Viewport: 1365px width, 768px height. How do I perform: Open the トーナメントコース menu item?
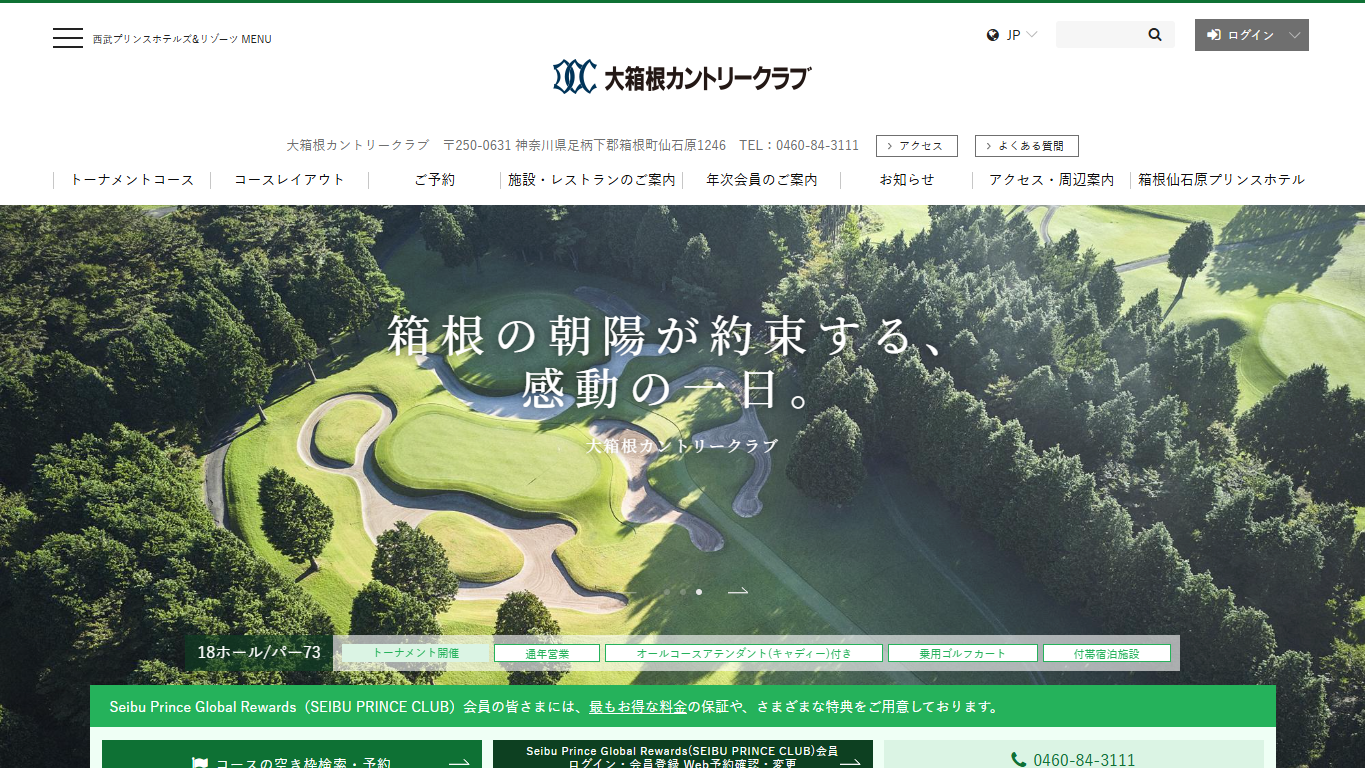point(132,180)
